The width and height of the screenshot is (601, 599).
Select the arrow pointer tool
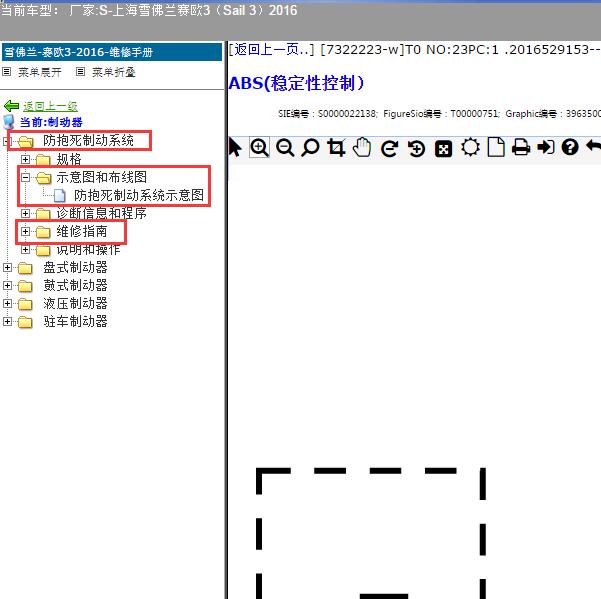[235, 148]
